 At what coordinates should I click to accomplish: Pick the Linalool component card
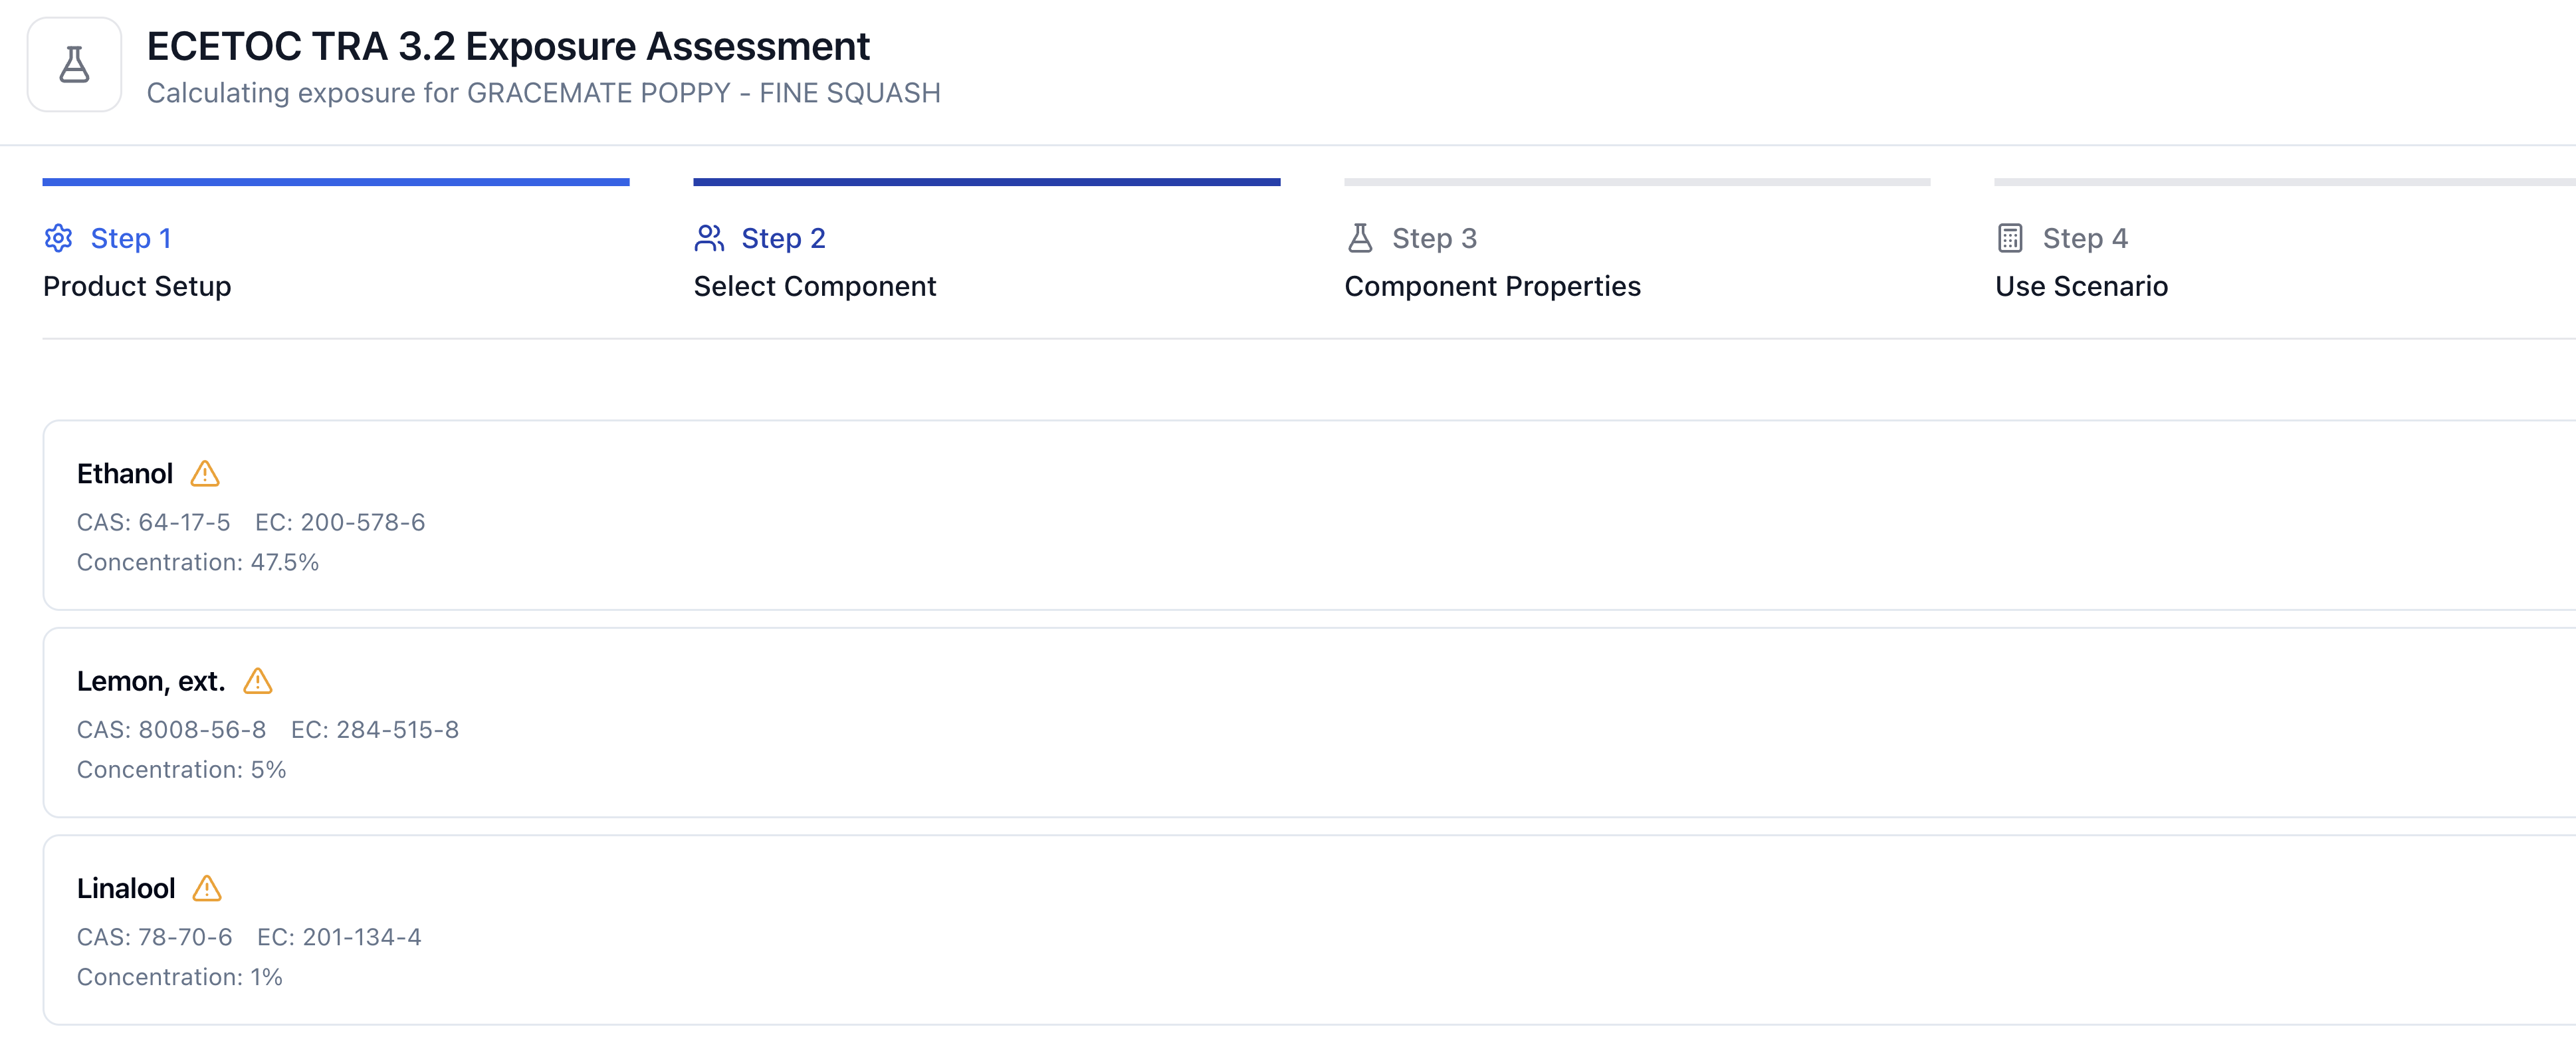pyautogui.click(x=1300, y=930)
